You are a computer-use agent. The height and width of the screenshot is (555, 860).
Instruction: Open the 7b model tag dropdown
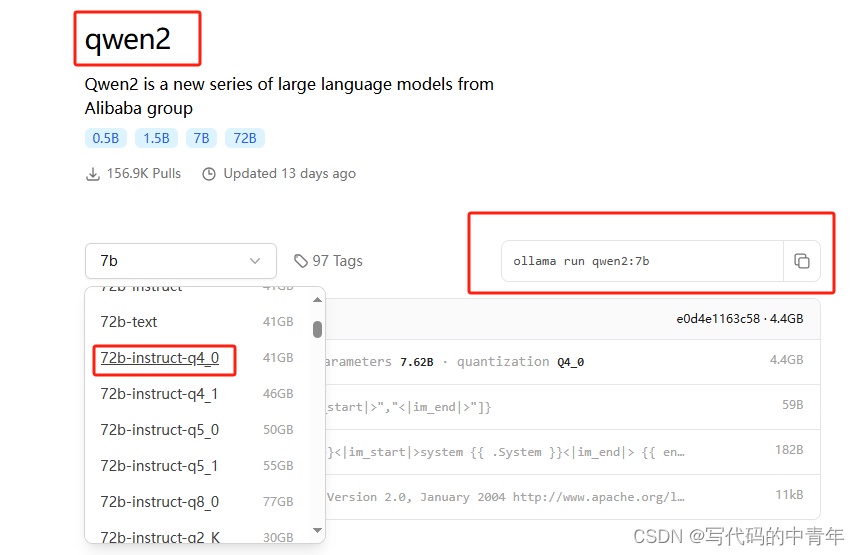(x=180, y=261)
